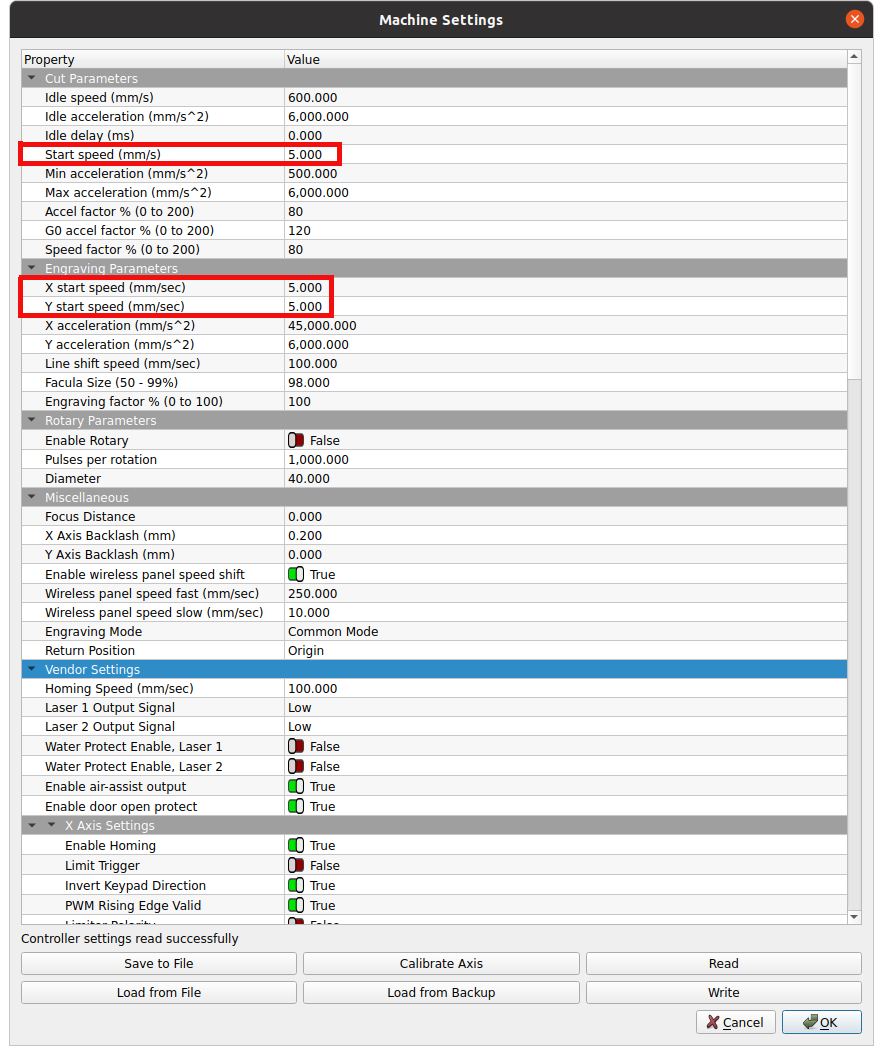Toggle Water Protect Enable, Laser 1

(296, 747)
